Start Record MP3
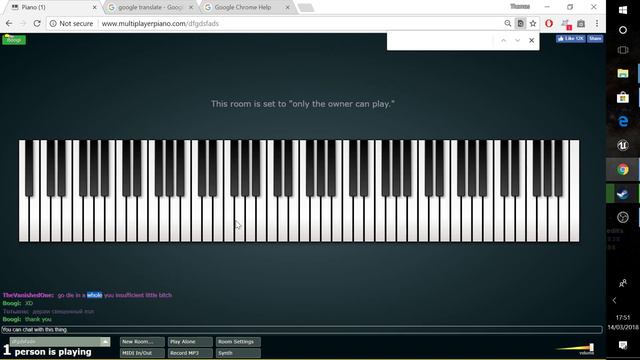The width and height of the screenshot is (640, 360). pos(190,353)
